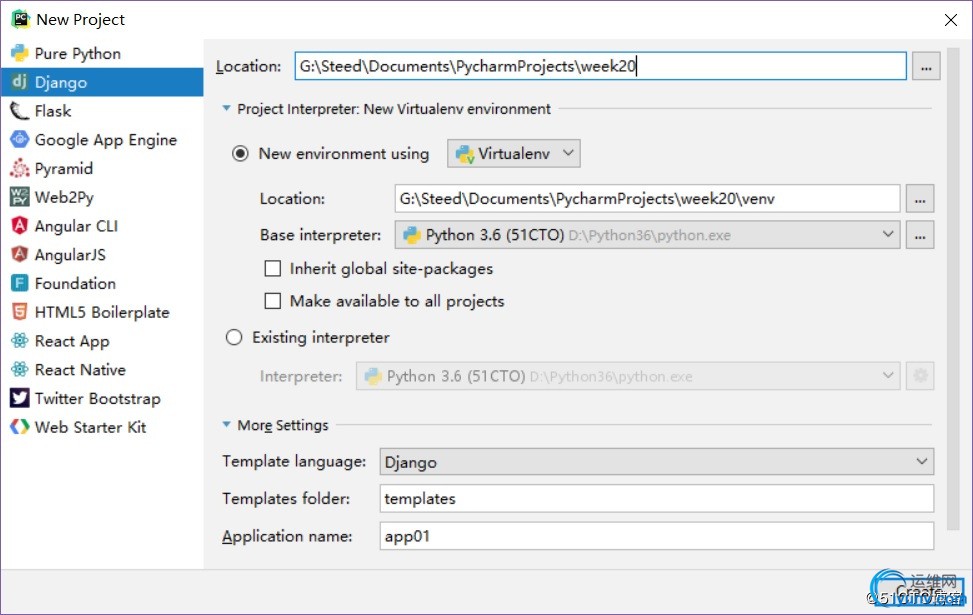Click the Foundation F icon
Image resolution: width=973 pixels, height=615 pixels.
pyautogui.click(x=20, y=283)
